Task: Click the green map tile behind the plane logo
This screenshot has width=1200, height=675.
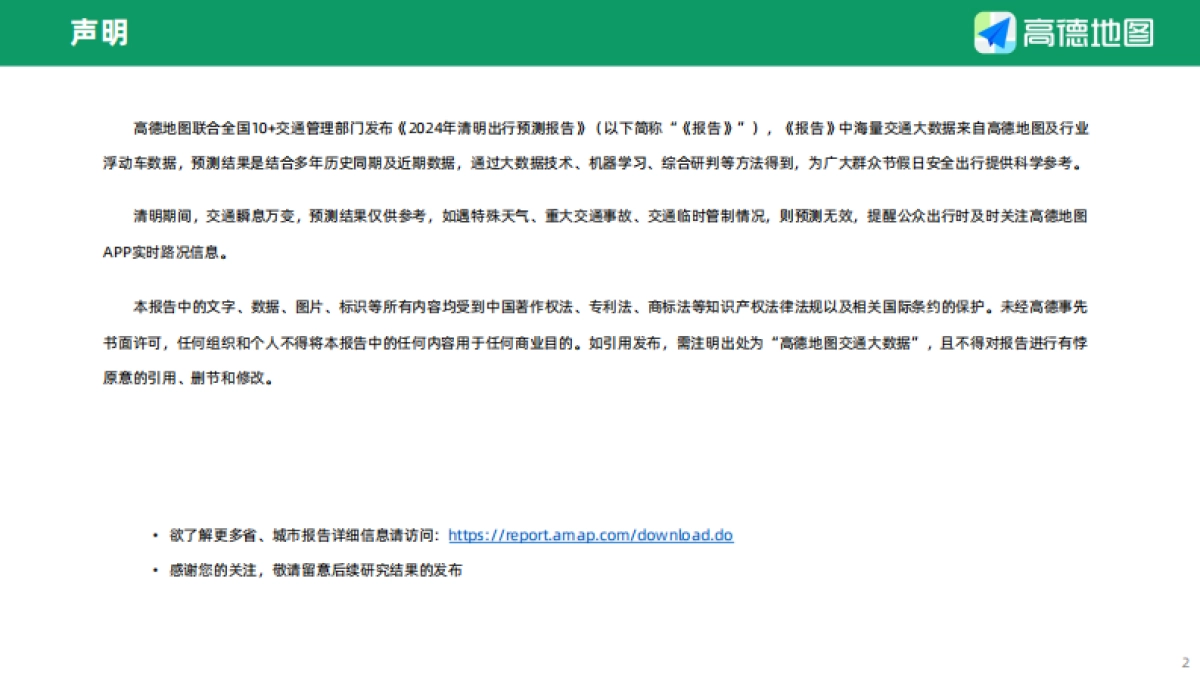Action: pos(983,22)
